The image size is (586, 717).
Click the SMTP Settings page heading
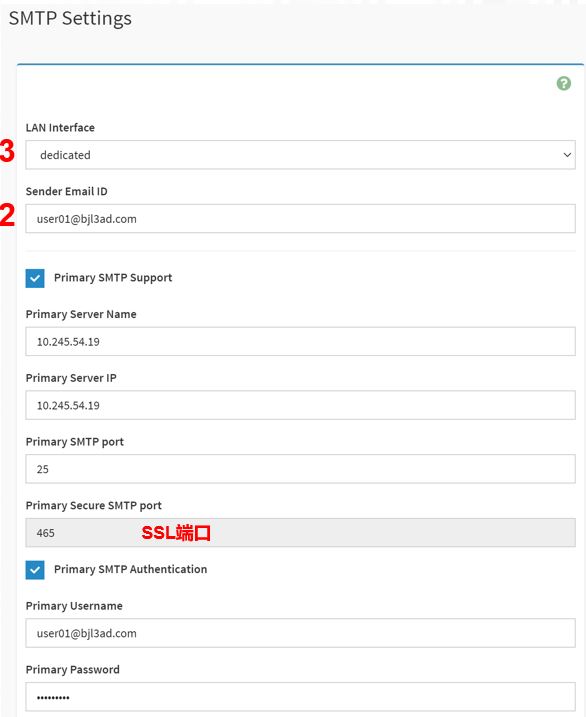point(70,19)
